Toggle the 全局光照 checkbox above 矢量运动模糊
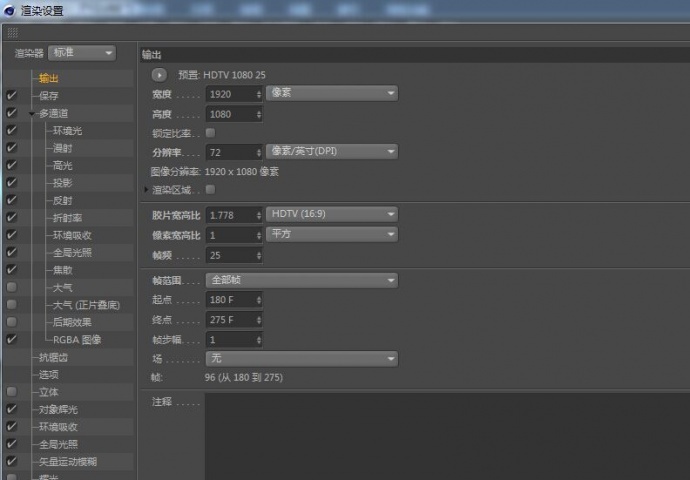The image size is (690, 480). point(11,444)
